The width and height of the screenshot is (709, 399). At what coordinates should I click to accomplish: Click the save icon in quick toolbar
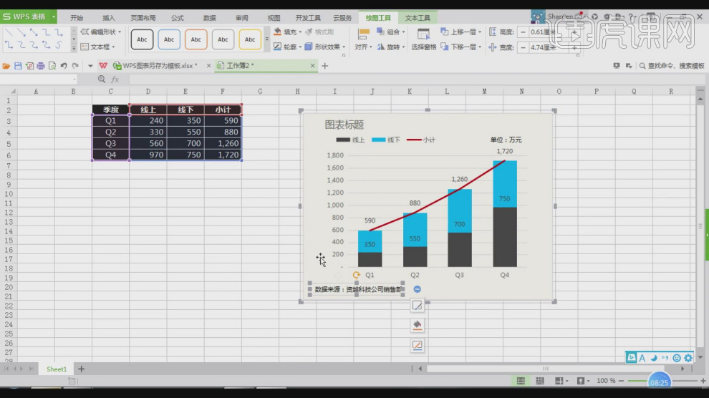[x=18, y=66]
